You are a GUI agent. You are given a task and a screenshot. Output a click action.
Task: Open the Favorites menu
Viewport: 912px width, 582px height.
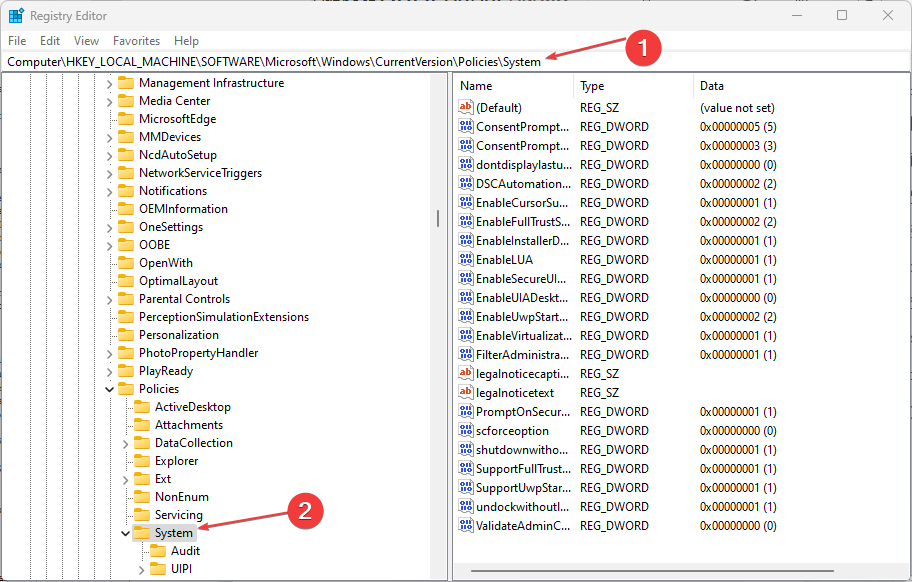[x=137, y=41]
